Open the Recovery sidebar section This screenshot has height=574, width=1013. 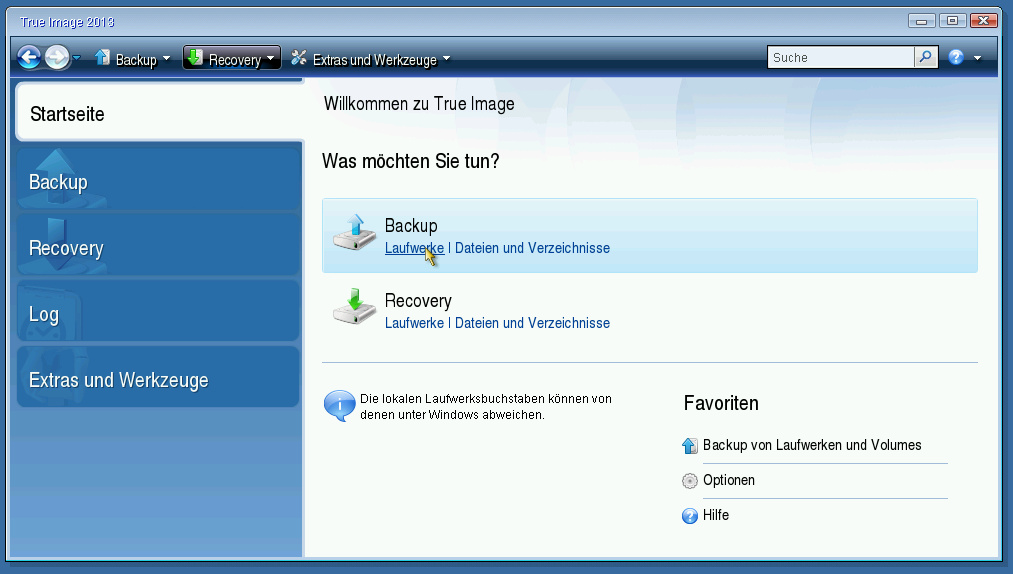pyautogui.click(x=158, y=246)
